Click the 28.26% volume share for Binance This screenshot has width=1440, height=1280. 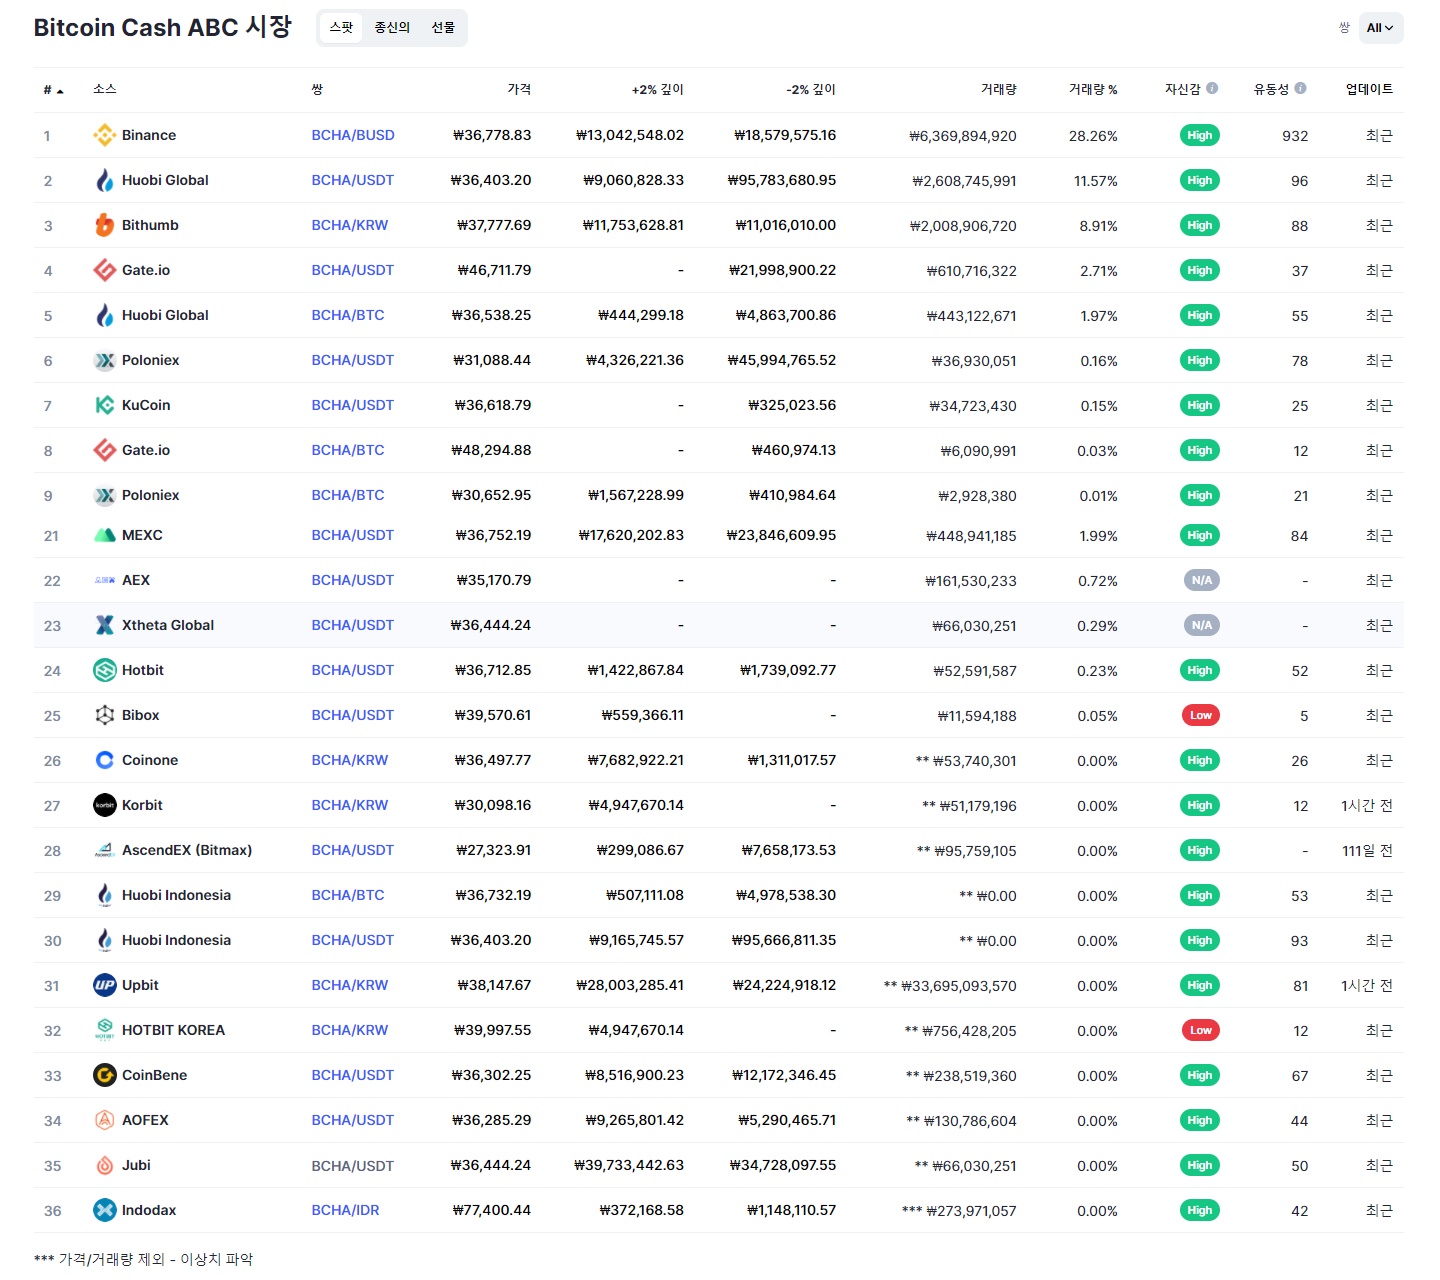[x=1093, y=136]
